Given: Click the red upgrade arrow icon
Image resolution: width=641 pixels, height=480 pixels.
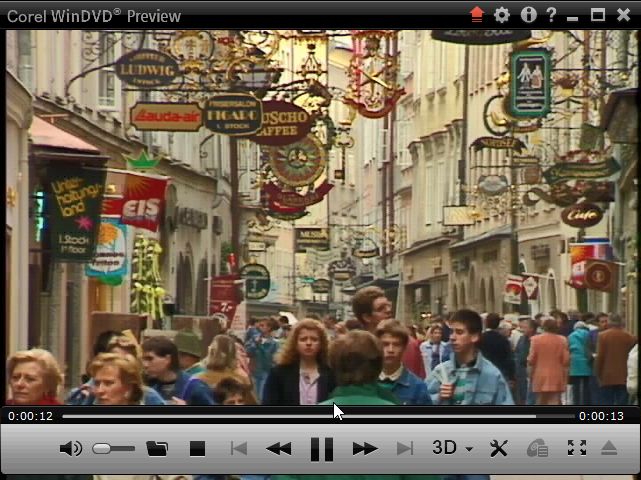Looking at the screenshot, I should [477, 15].
